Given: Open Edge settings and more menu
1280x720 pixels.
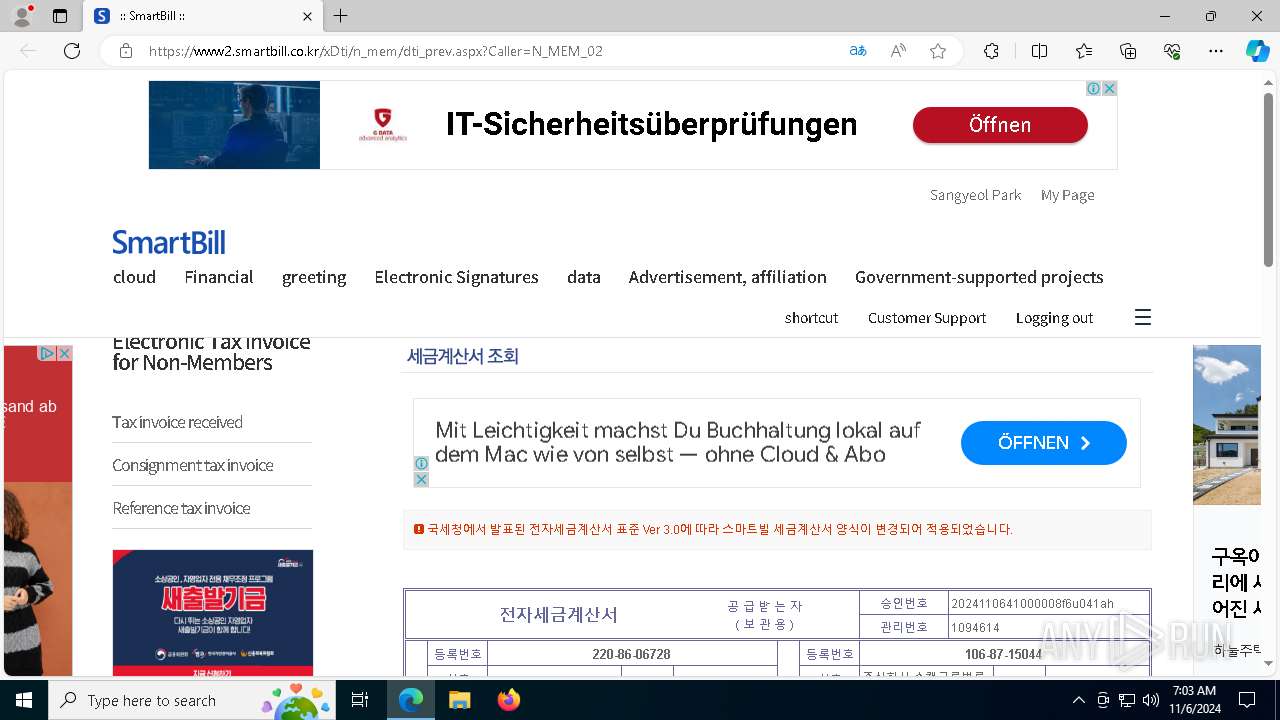Looking at the screenshot, I should (1216, 51).
